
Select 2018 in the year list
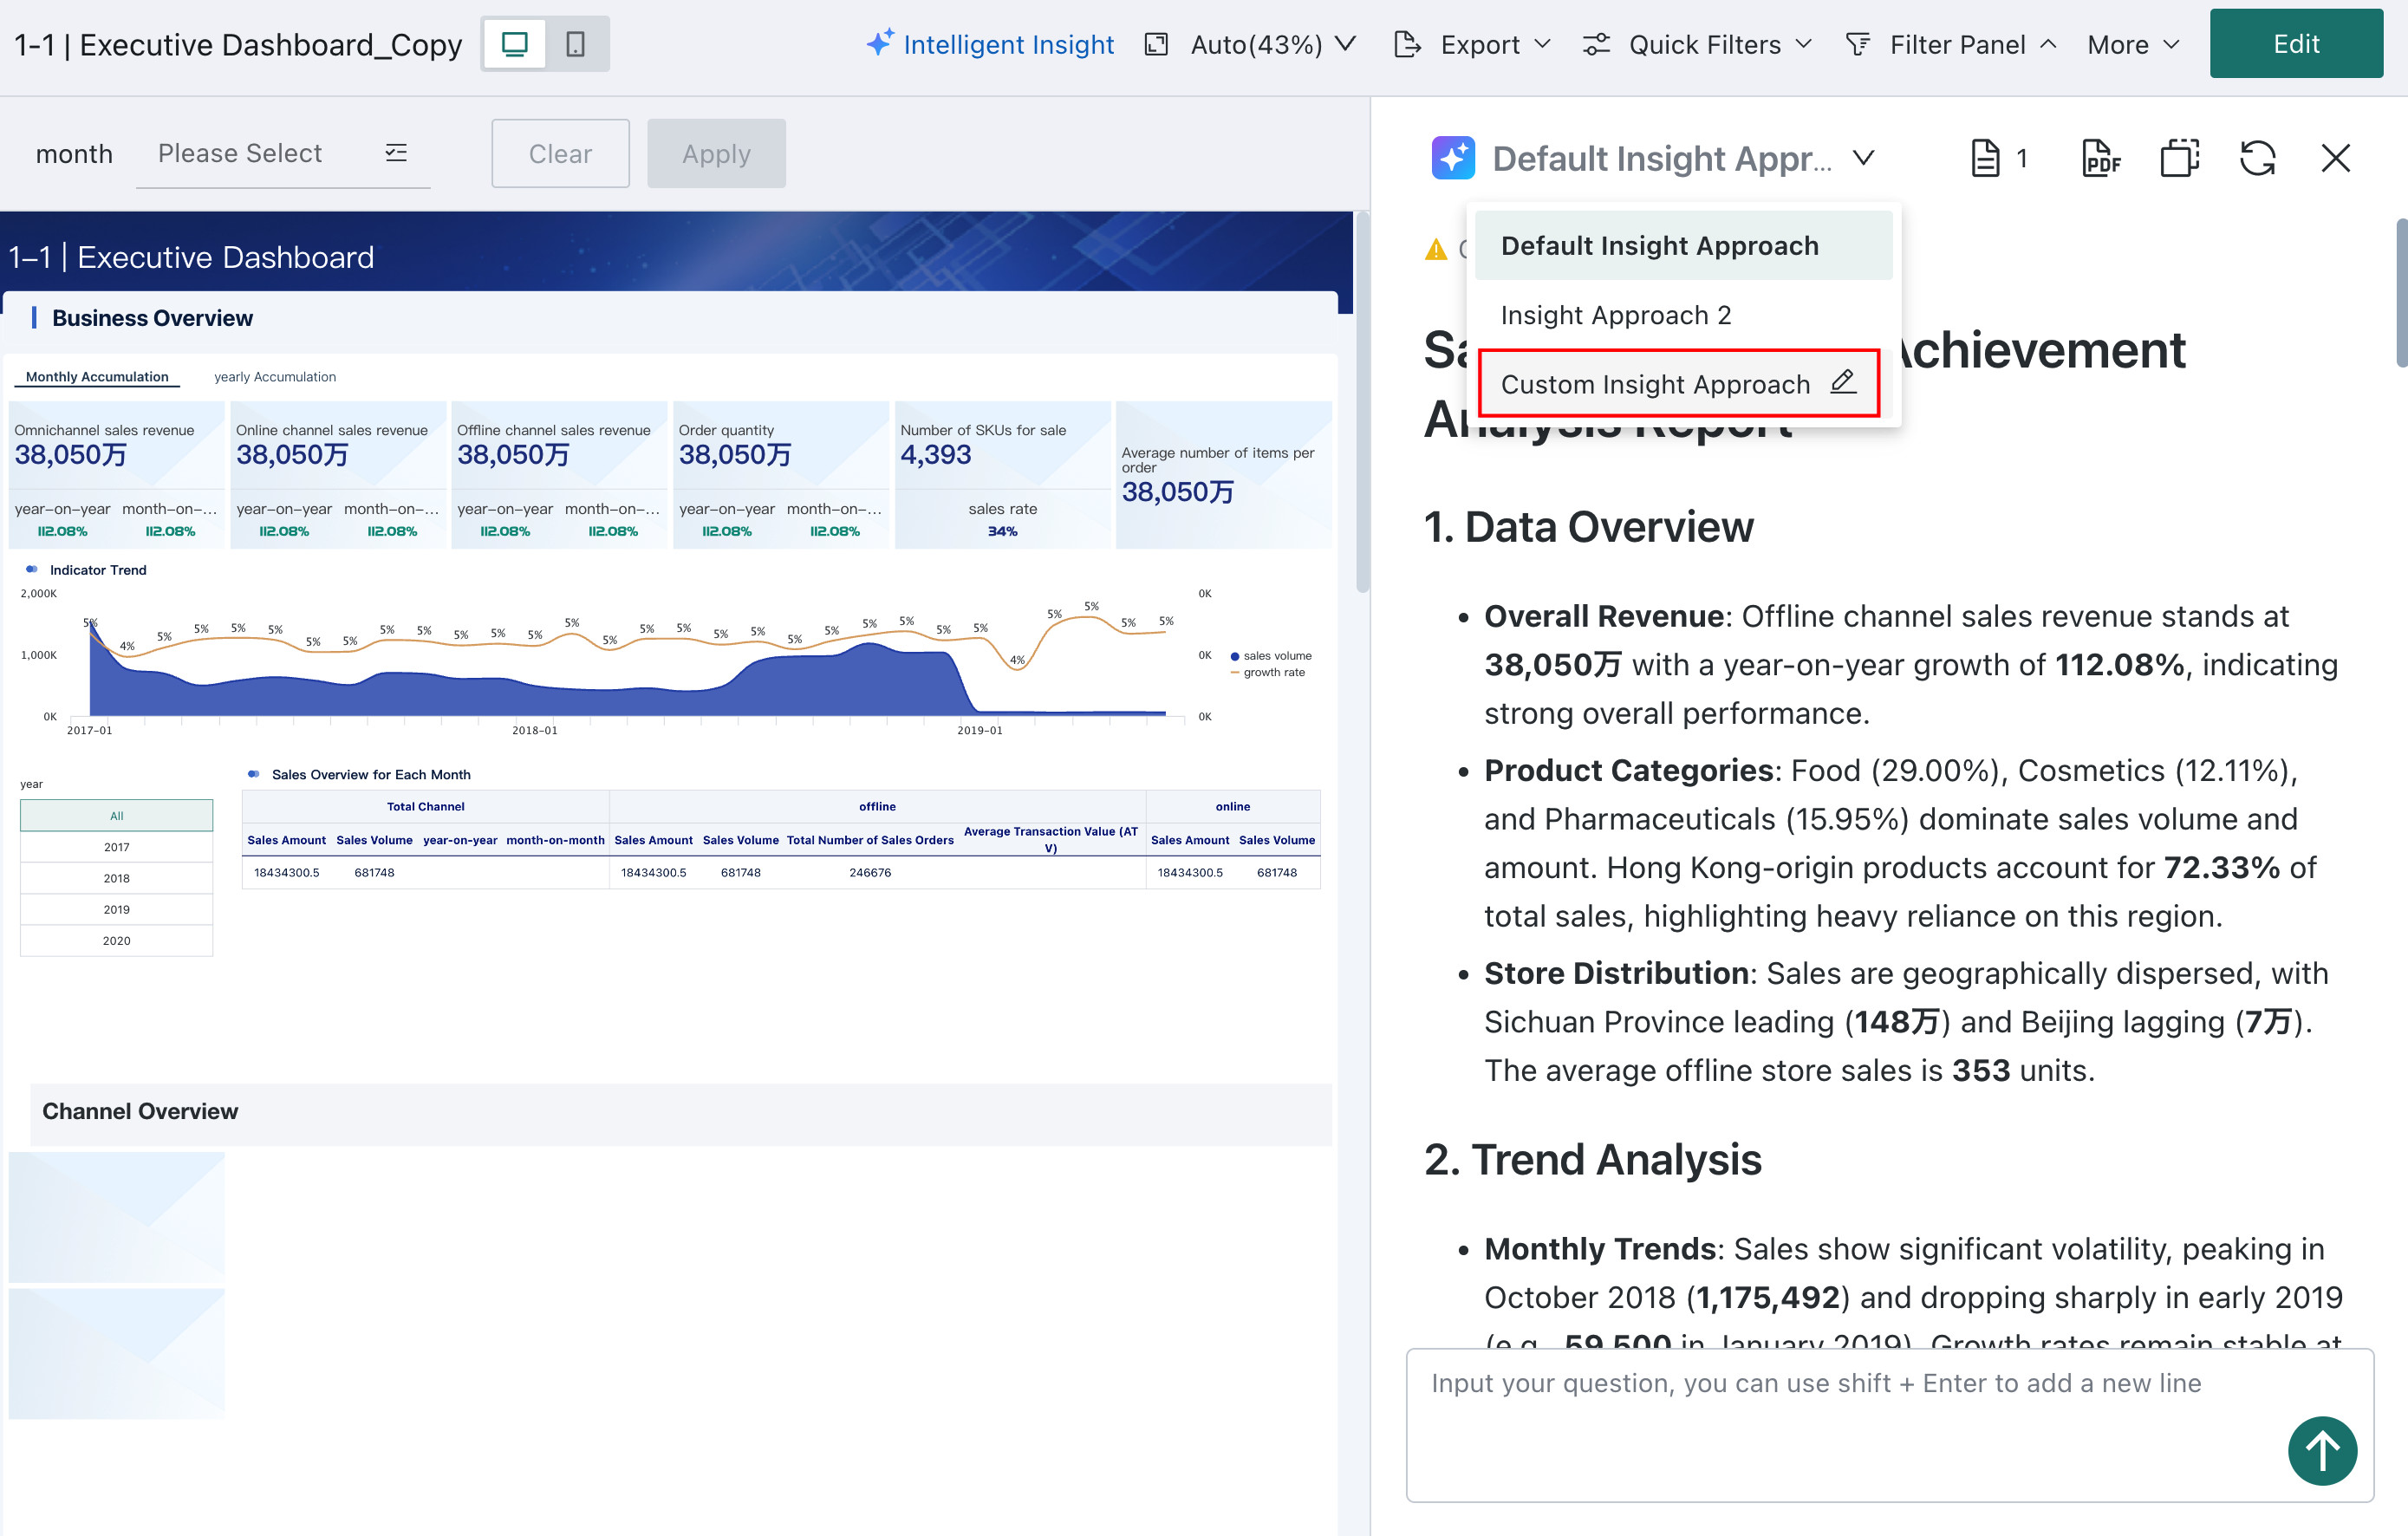coord(117,877)
